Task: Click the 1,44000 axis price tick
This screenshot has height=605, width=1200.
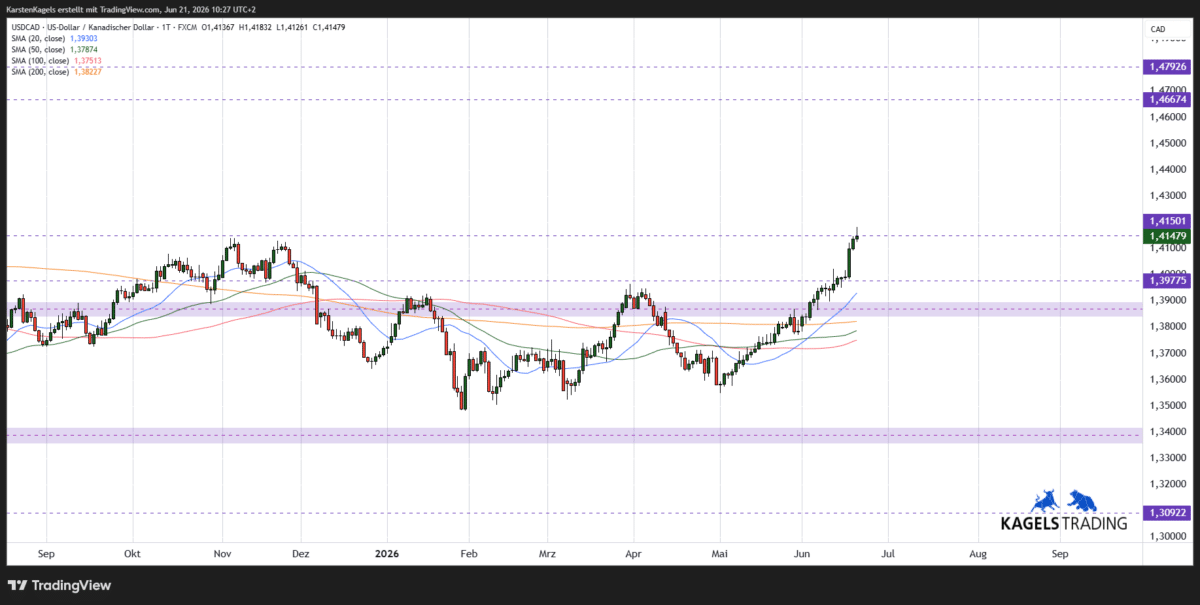Action: pos(1166,169)
